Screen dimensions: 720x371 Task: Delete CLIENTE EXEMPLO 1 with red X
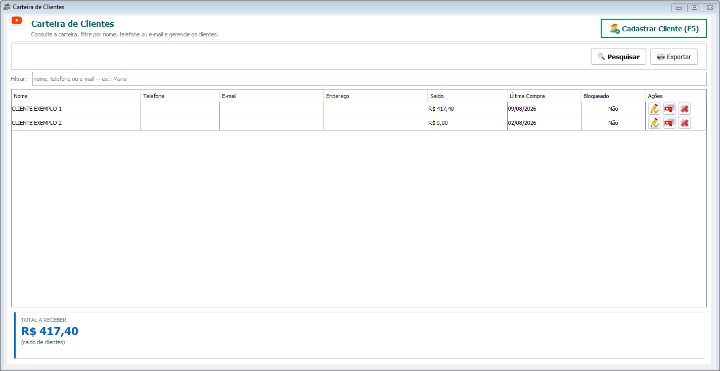[685, 109]
